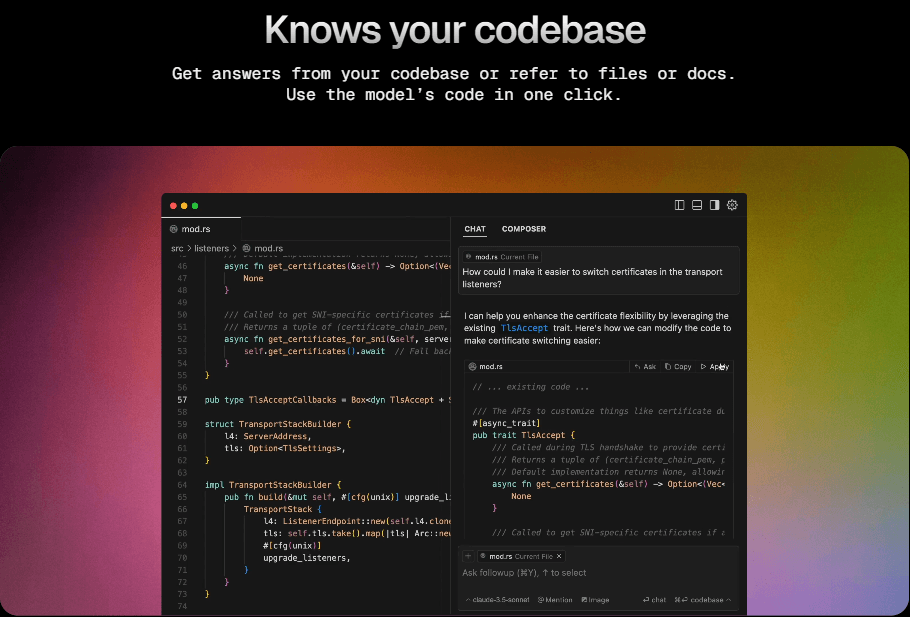Click the listeners breadcrumb folder

tap(211, 248)
